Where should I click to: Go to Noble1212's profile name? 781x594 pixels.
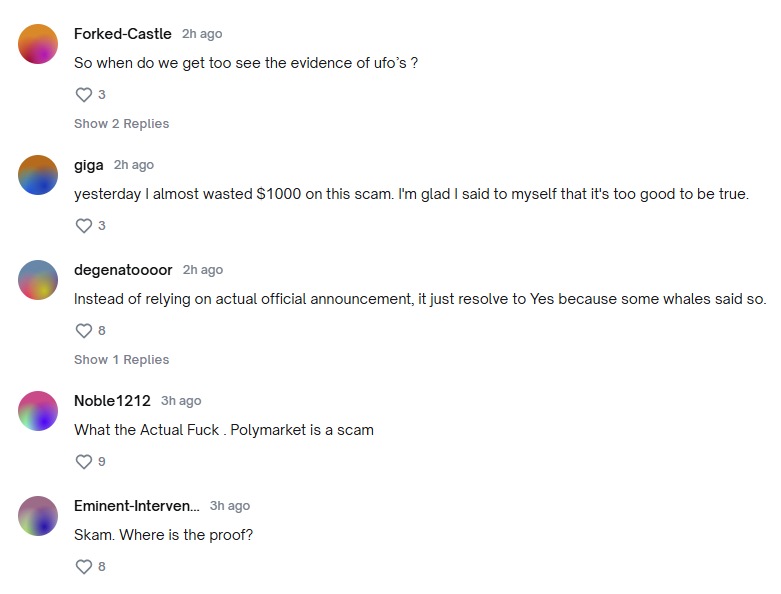tap(112, 401)
